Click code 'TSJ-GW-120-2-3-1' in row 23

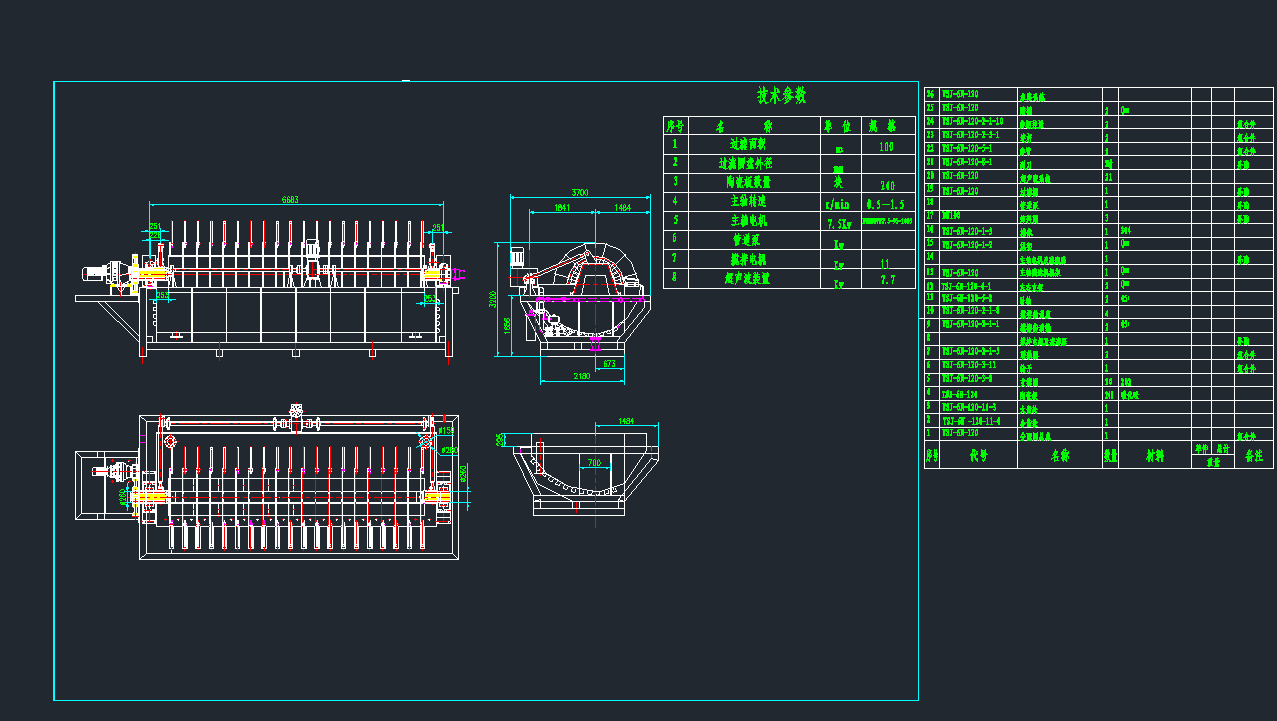click(970, 134)
